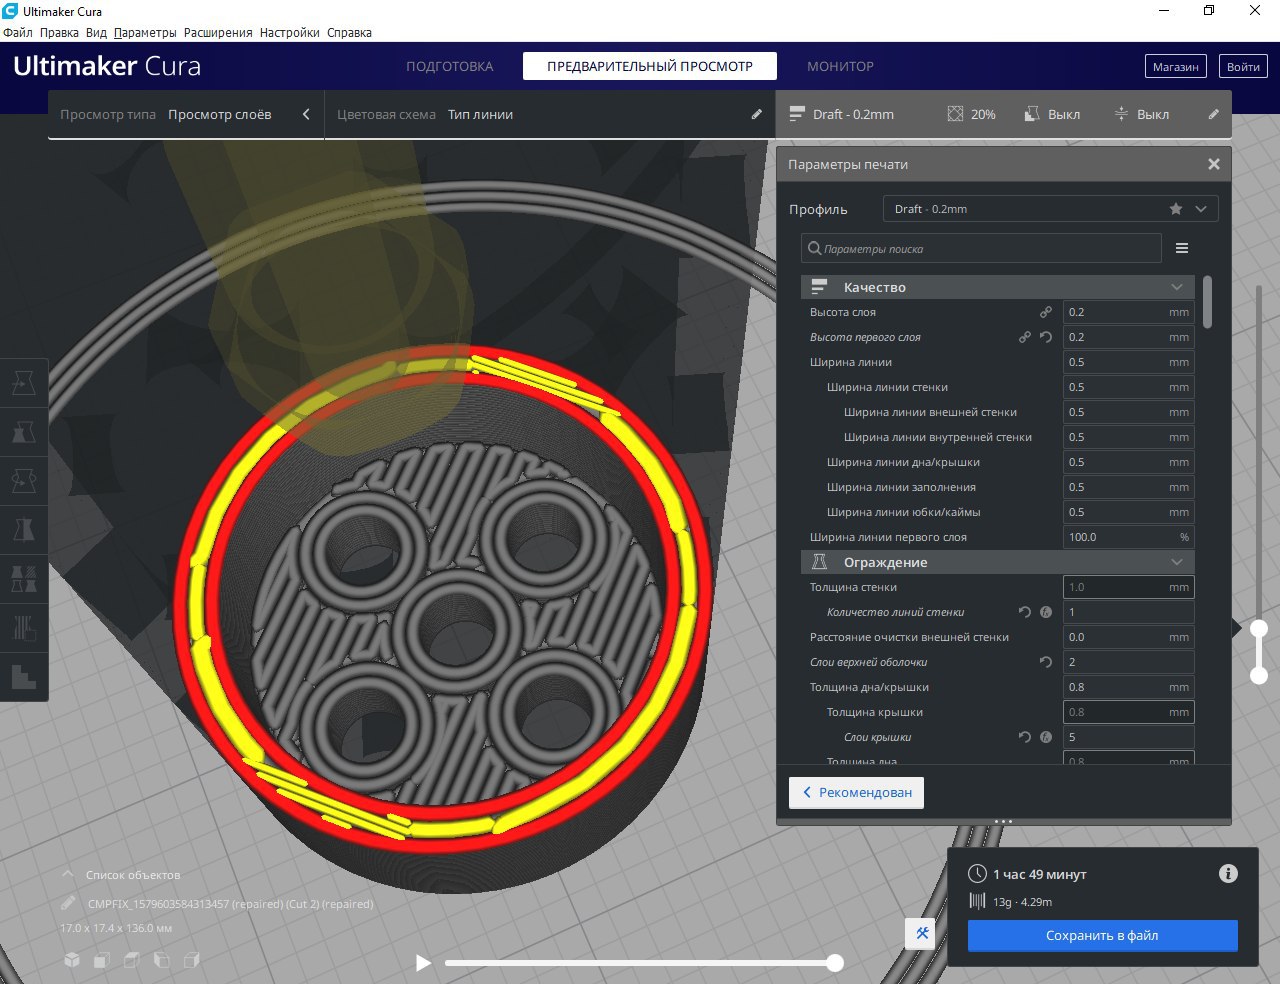Switch to ПОДГОТОВКА stage tab
Screen dimensions: 1280x984
point(449,66)
